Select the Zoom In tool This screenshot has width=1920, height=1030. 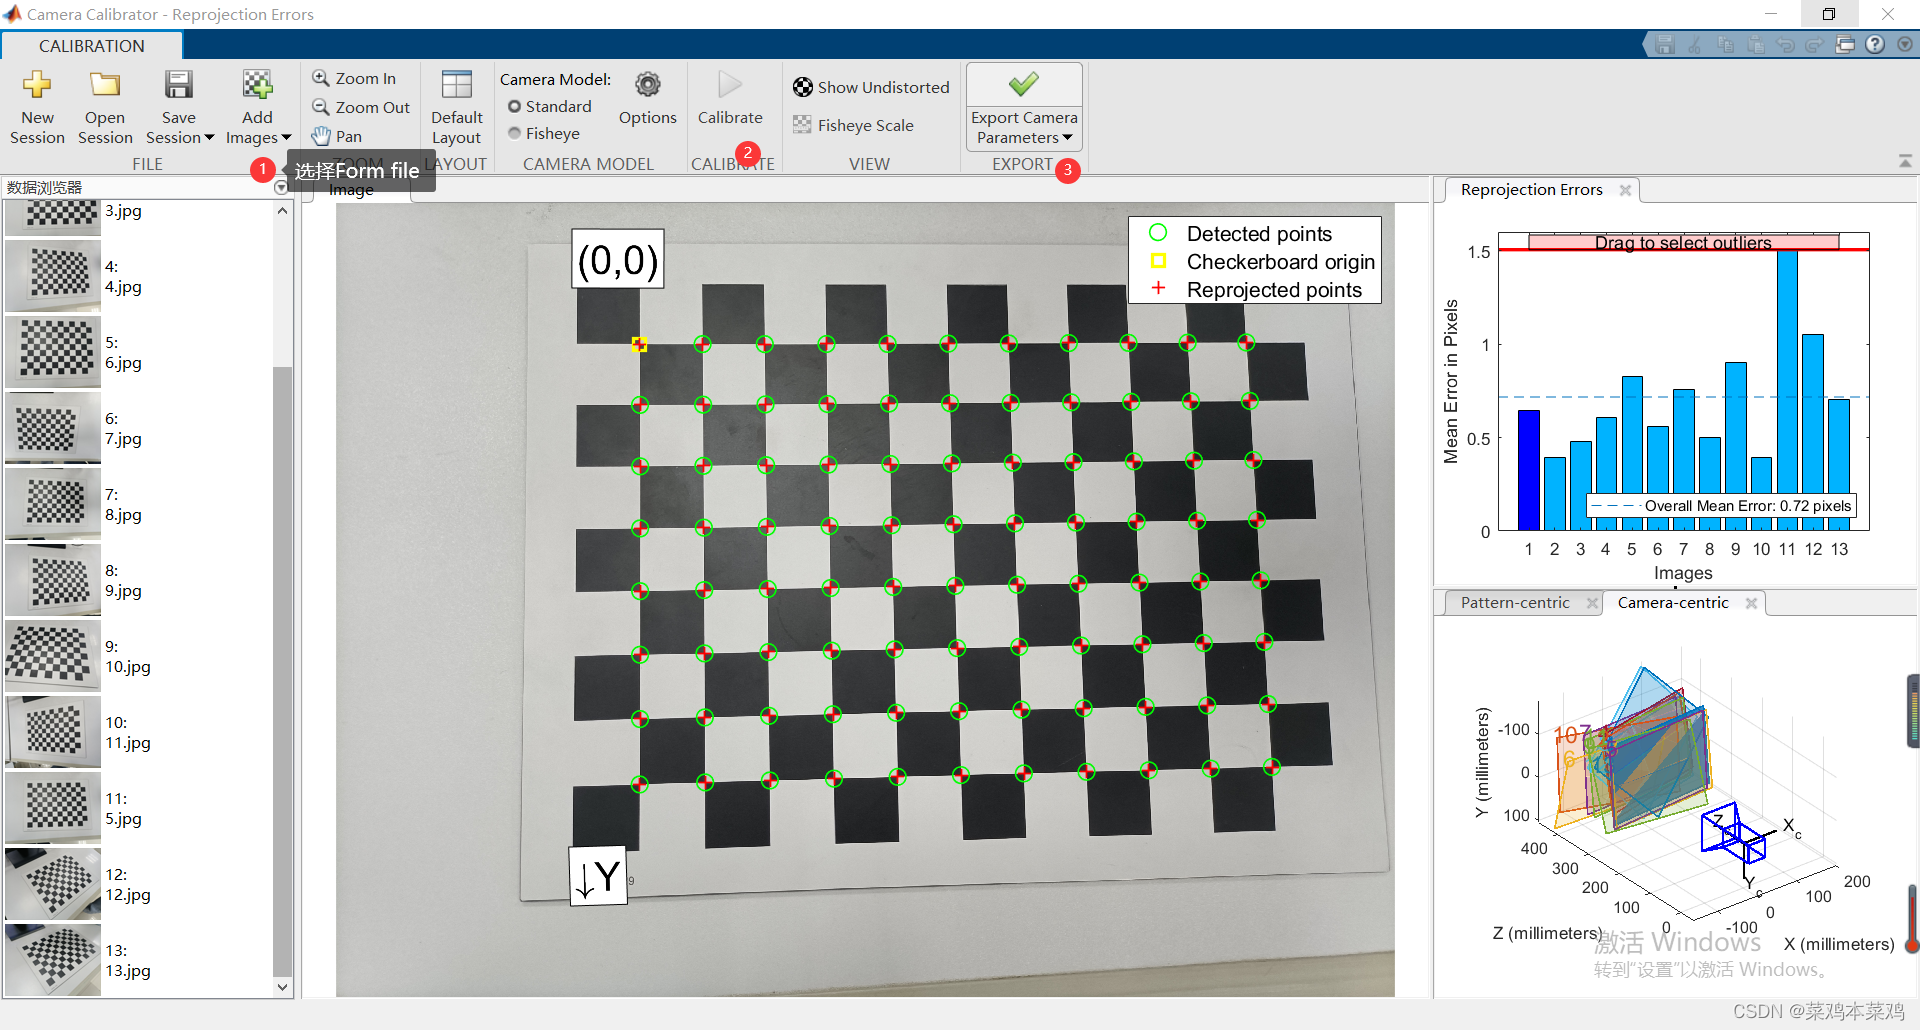click(x=355, y=78)
